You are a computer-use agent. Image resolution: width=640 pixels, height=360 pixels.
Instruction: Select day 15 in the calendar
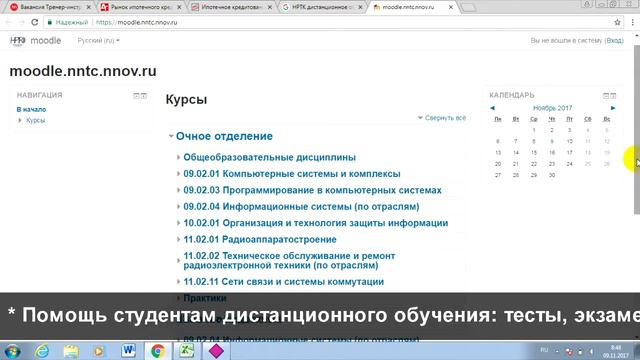(533, 153)
